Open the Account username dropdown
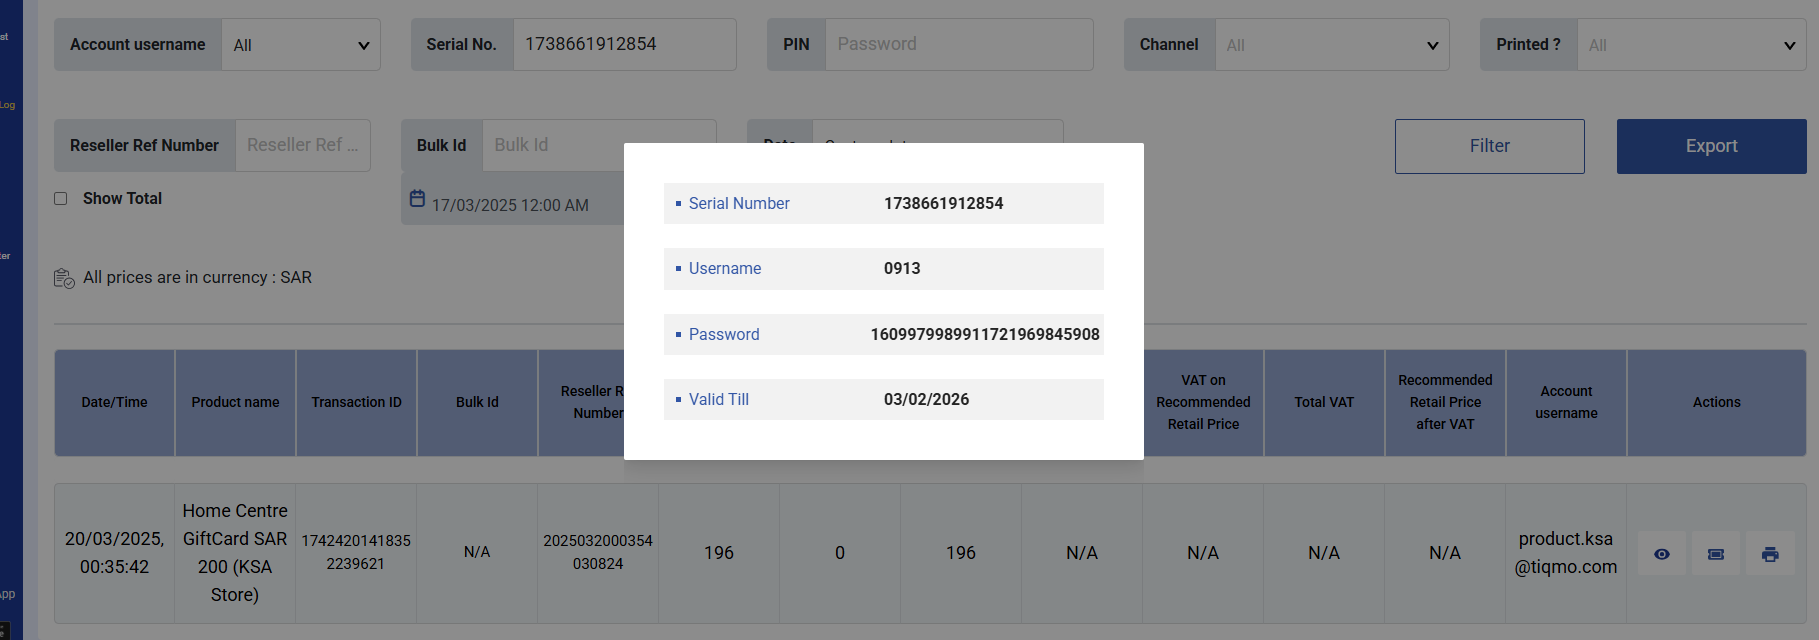 pos(300,45)
